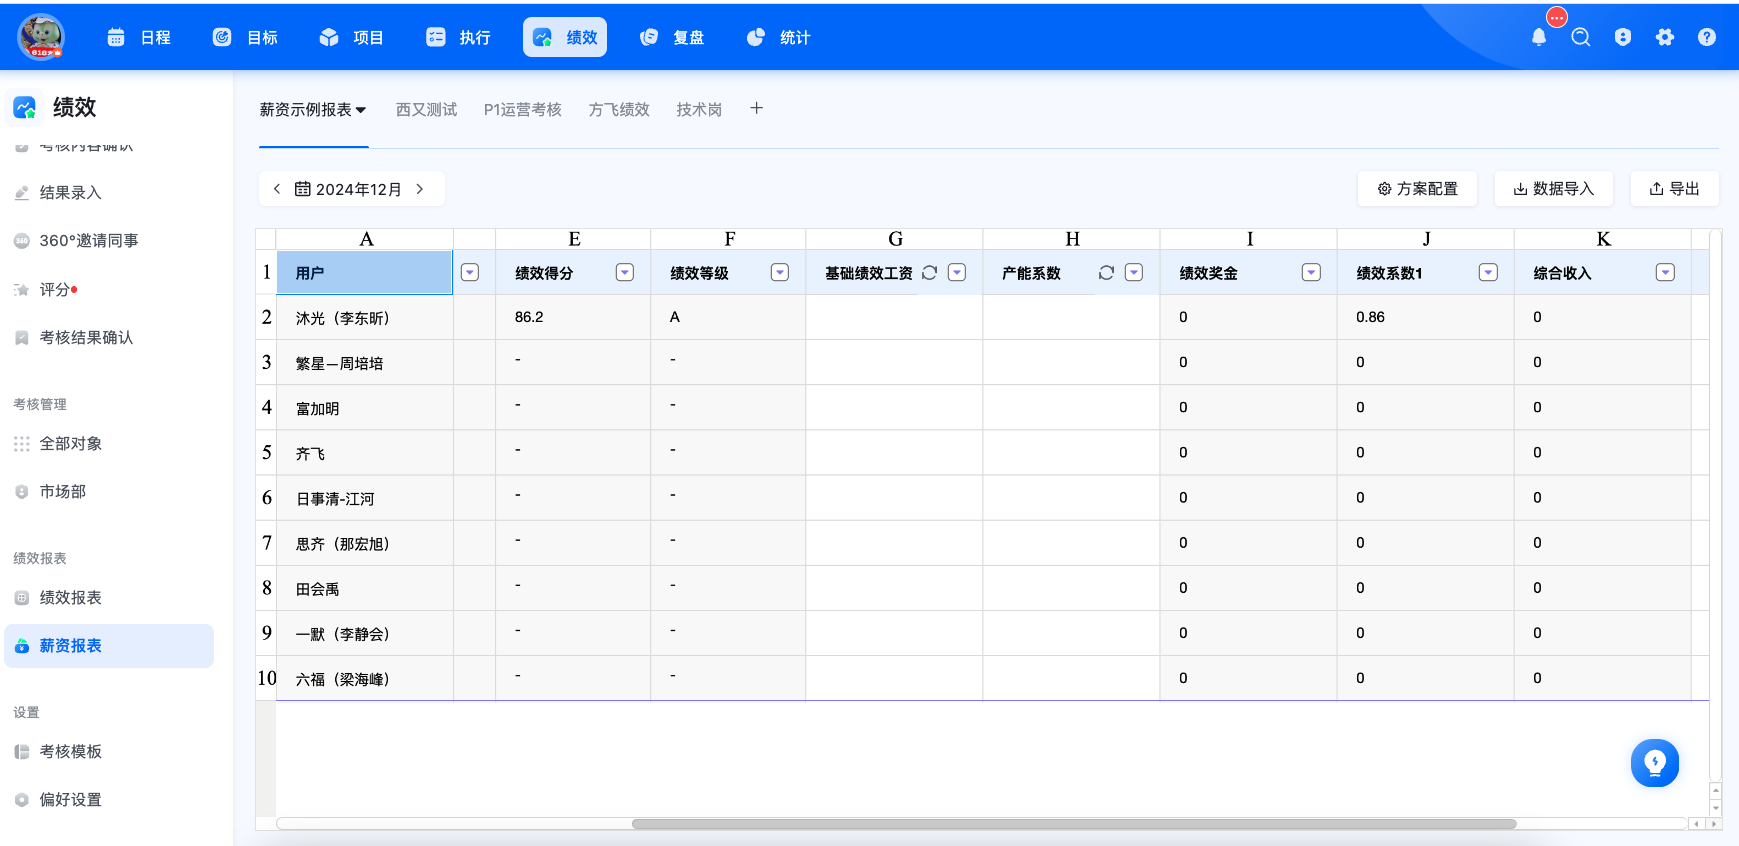Click the horizontal scrollbar right arrow
Image resolution: width=1739 pixels, height=846 pixels.
[x=1716, y=824]
